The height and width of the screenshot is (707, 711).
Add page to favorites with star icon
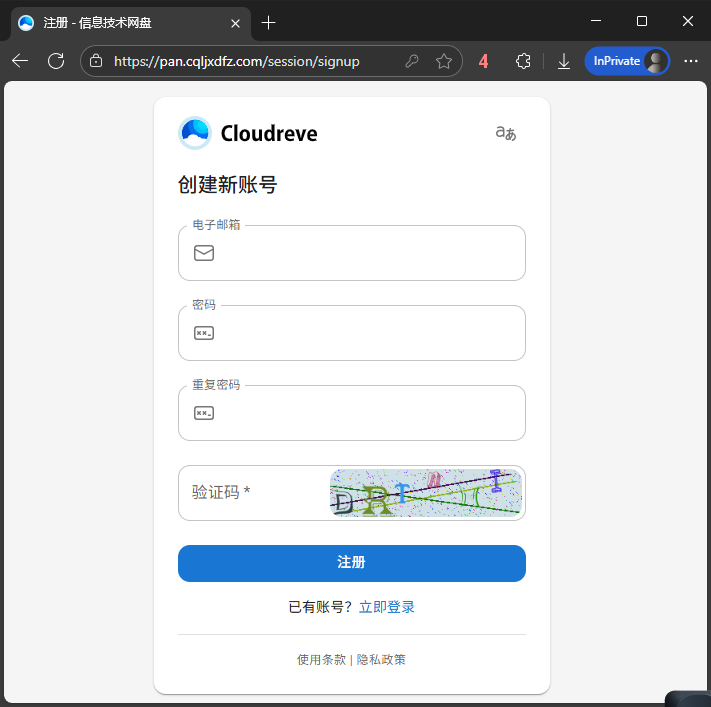coord(444,61)
